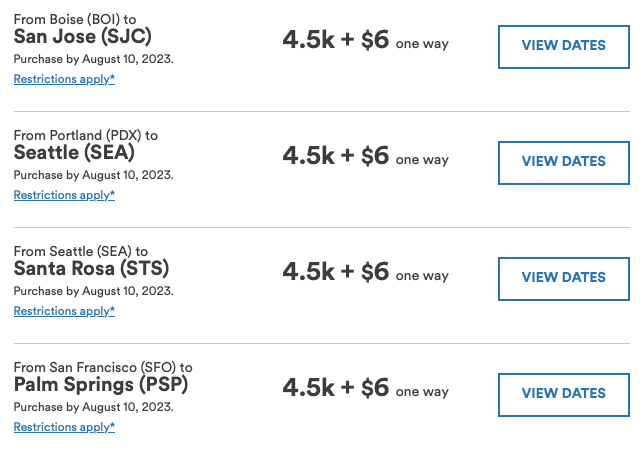Click the 'From San Francisco (SFO) to' text
Image resolution: width=641 pixels, height=451 pixels.
pos(103,367)
